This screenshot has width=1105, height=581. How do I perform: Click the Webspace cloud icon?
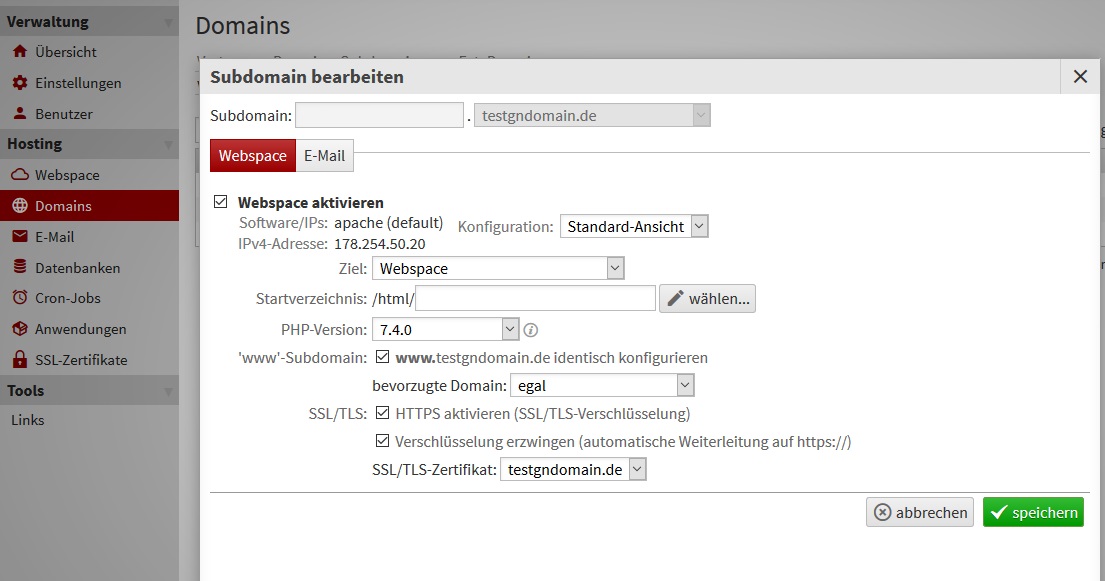pyautogui.click(x=19, y=175)
